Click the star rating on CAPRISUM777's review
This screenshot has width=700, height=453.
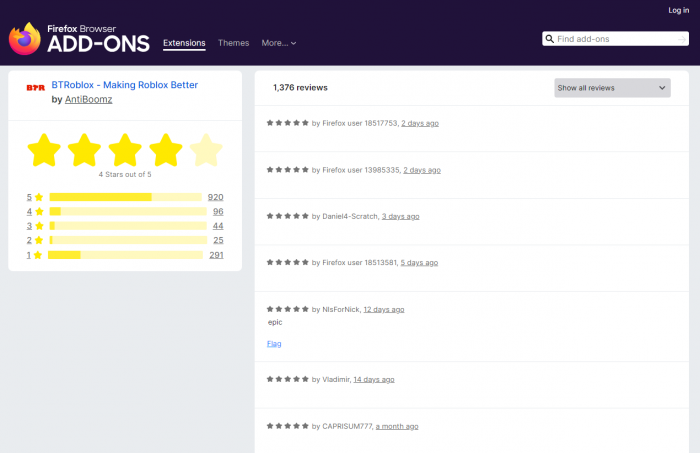288,426
